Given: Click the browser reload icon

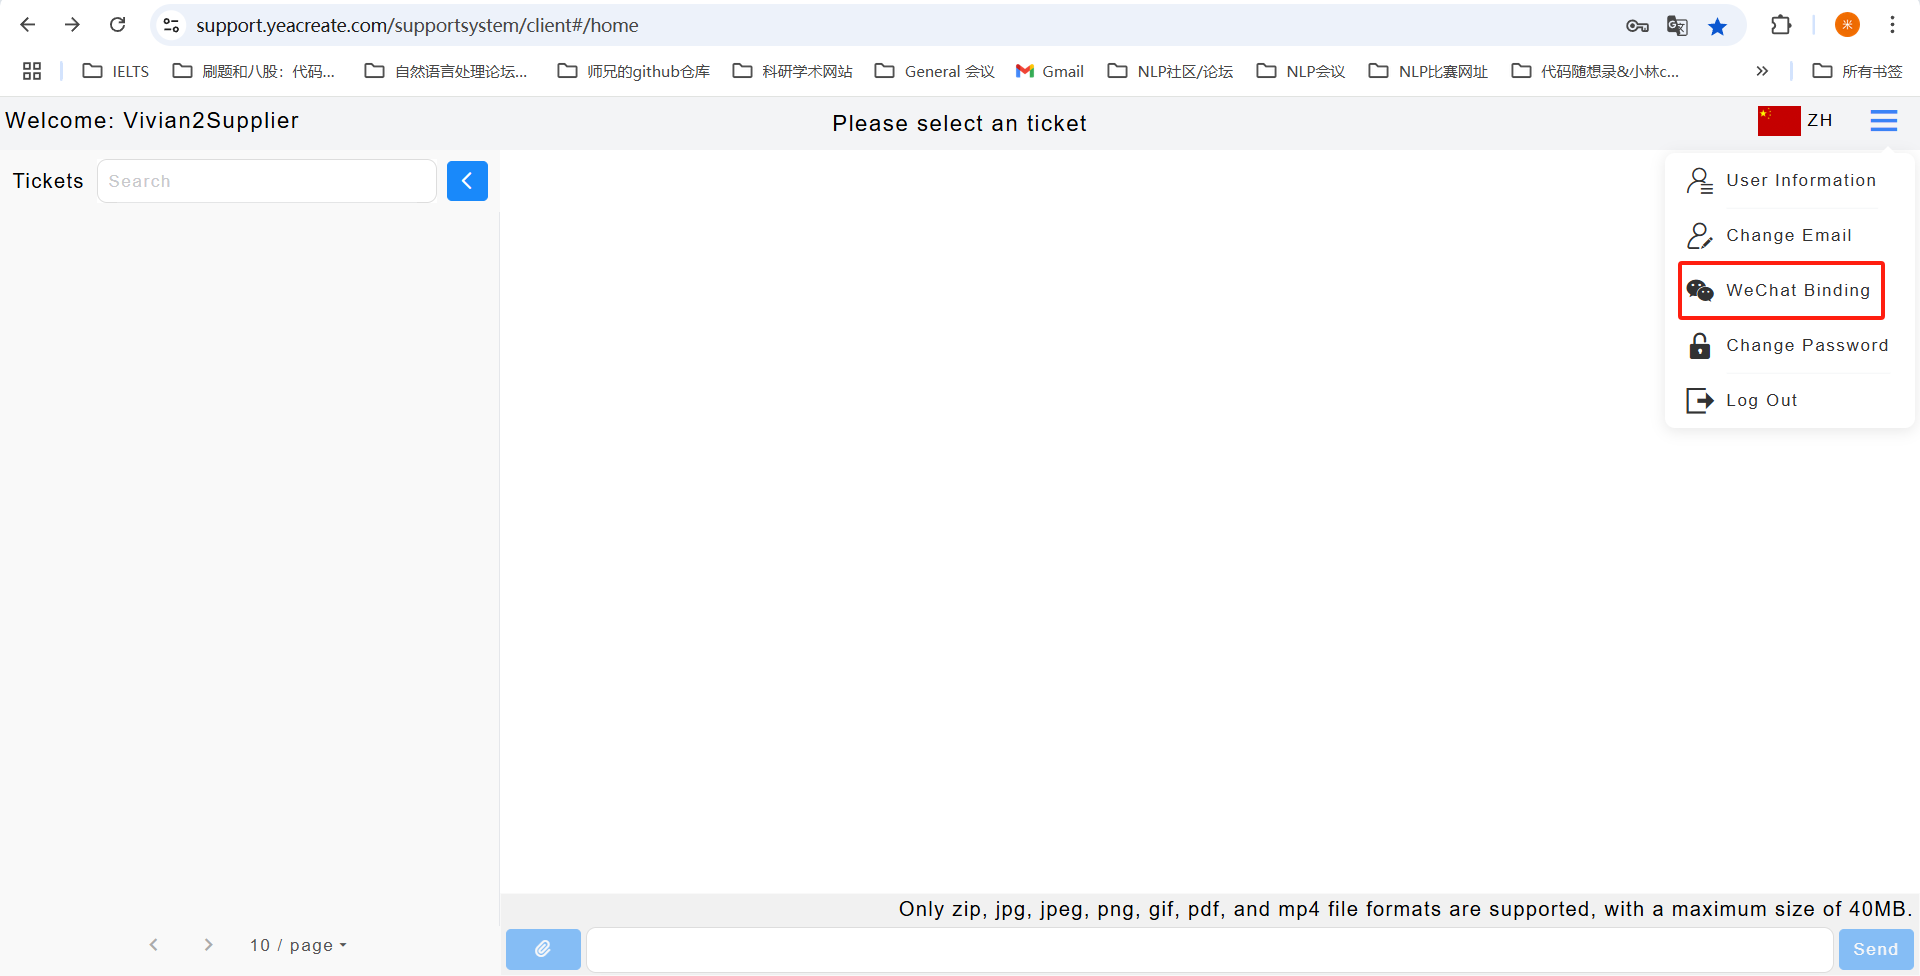Looking at the screenshot, I should [118, 25].
